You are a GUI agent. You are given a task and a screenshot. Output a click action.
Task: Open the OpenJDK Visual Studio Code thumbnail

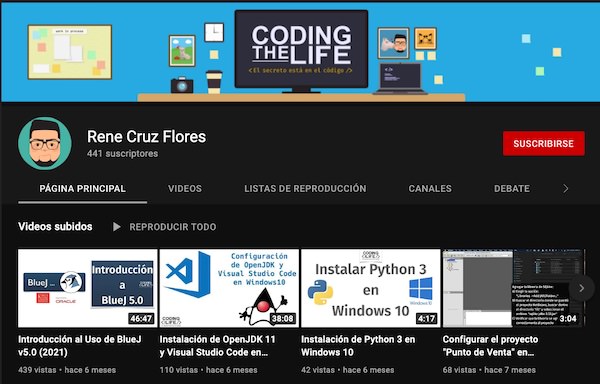click(x=229, y=288)
